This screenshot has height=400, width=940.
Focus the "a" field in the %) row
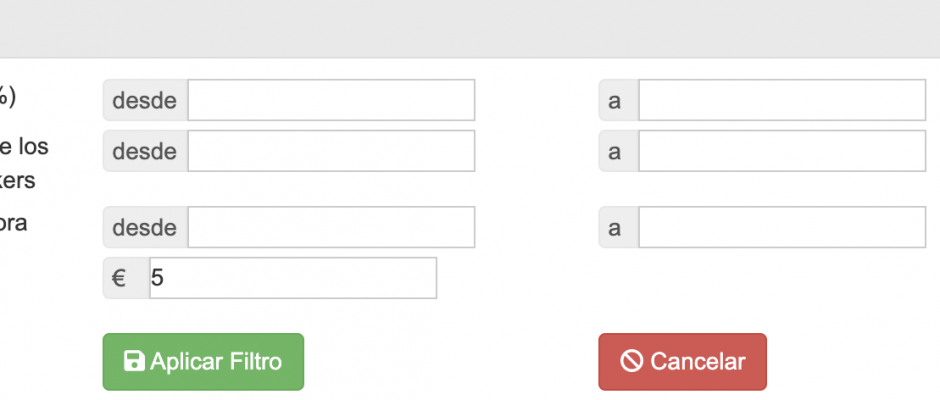(x=782, y=100)
